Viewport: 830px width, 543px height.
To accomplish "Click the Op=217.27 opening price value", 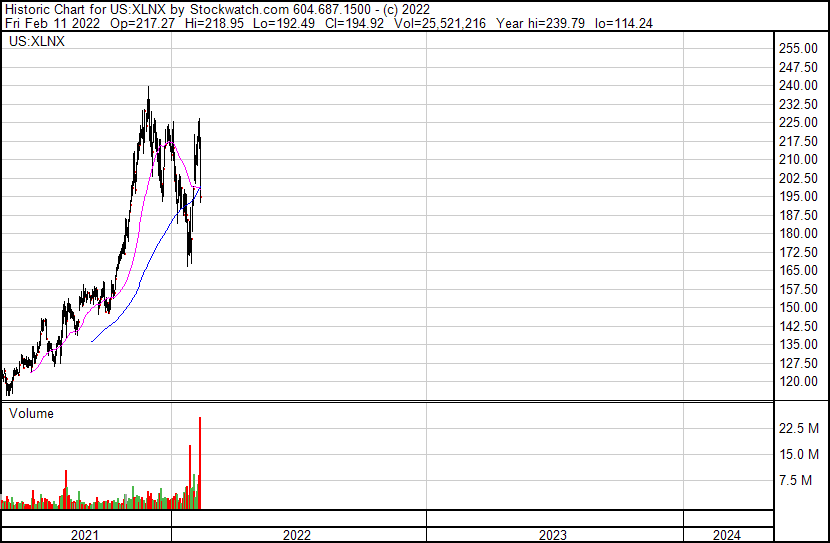I will pyautogui.click(x=142, y=23).
